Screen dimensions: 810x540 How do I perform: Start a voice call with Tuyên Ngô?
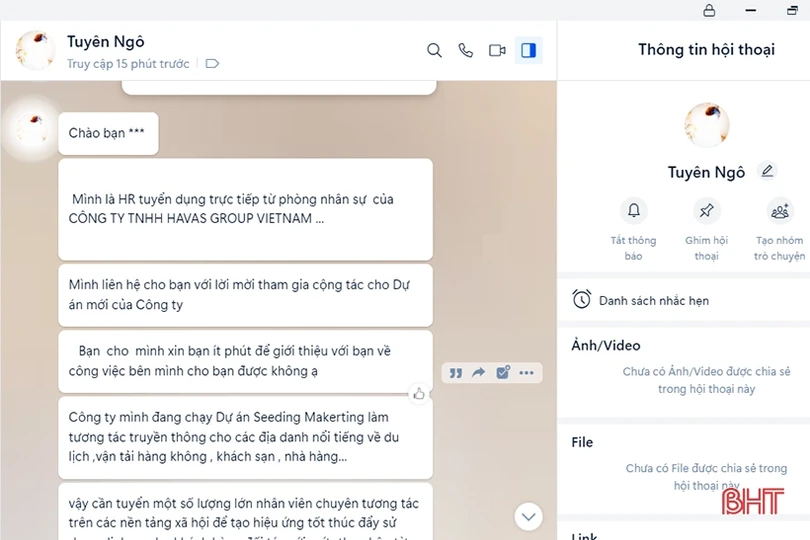coord(465,50)
